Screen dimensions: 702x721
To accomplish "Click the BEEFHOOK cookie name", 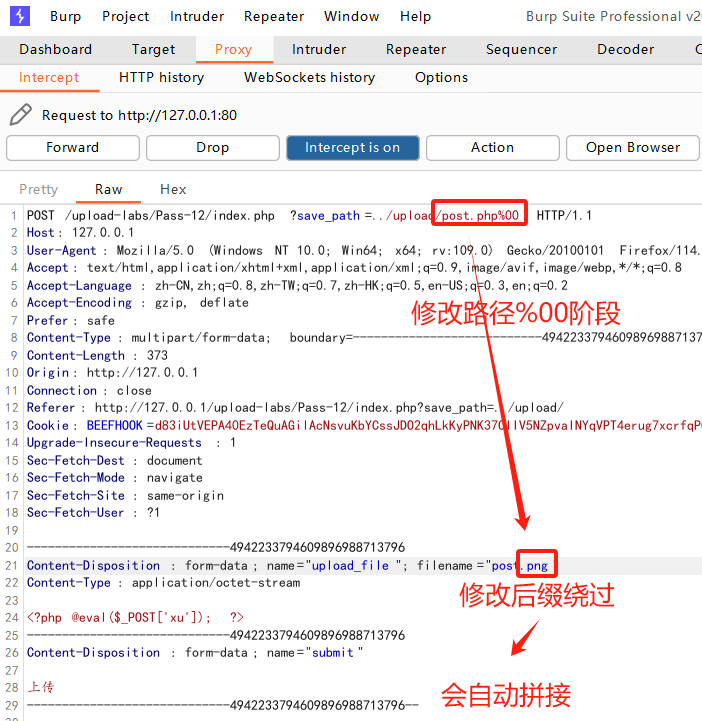I will [x=114, y=425].
